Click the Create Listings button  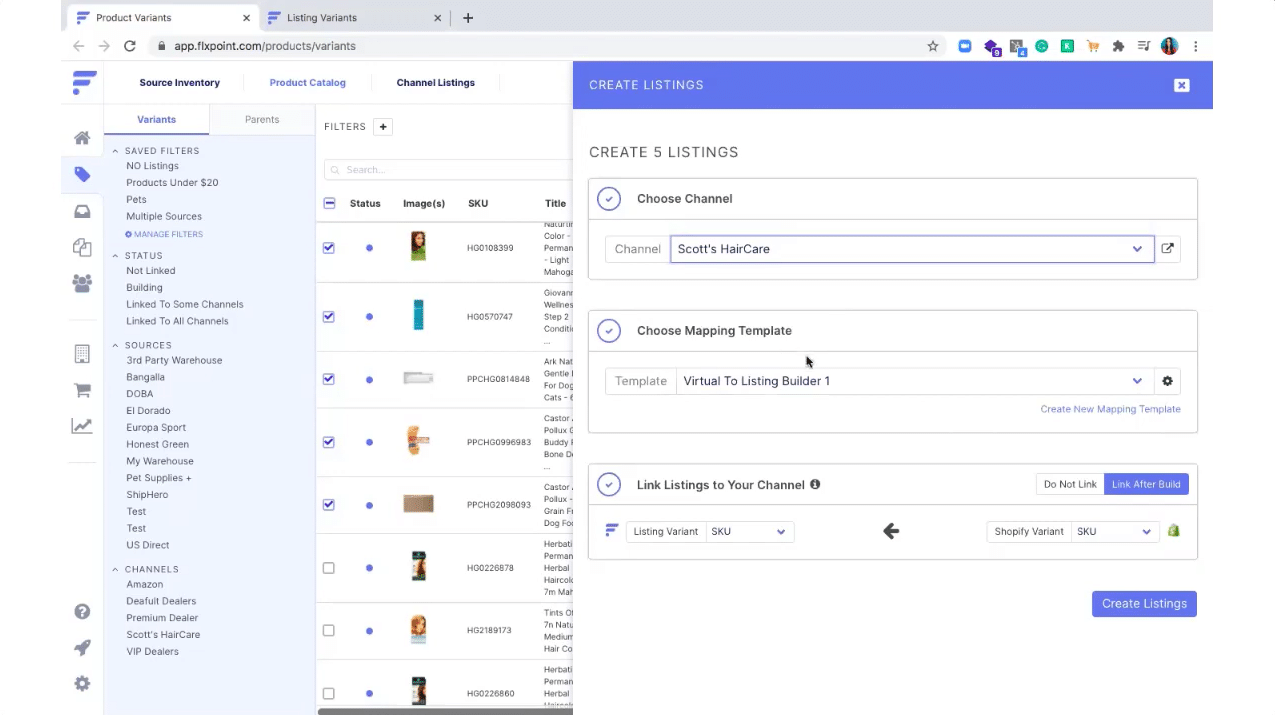coord(1144,604)
